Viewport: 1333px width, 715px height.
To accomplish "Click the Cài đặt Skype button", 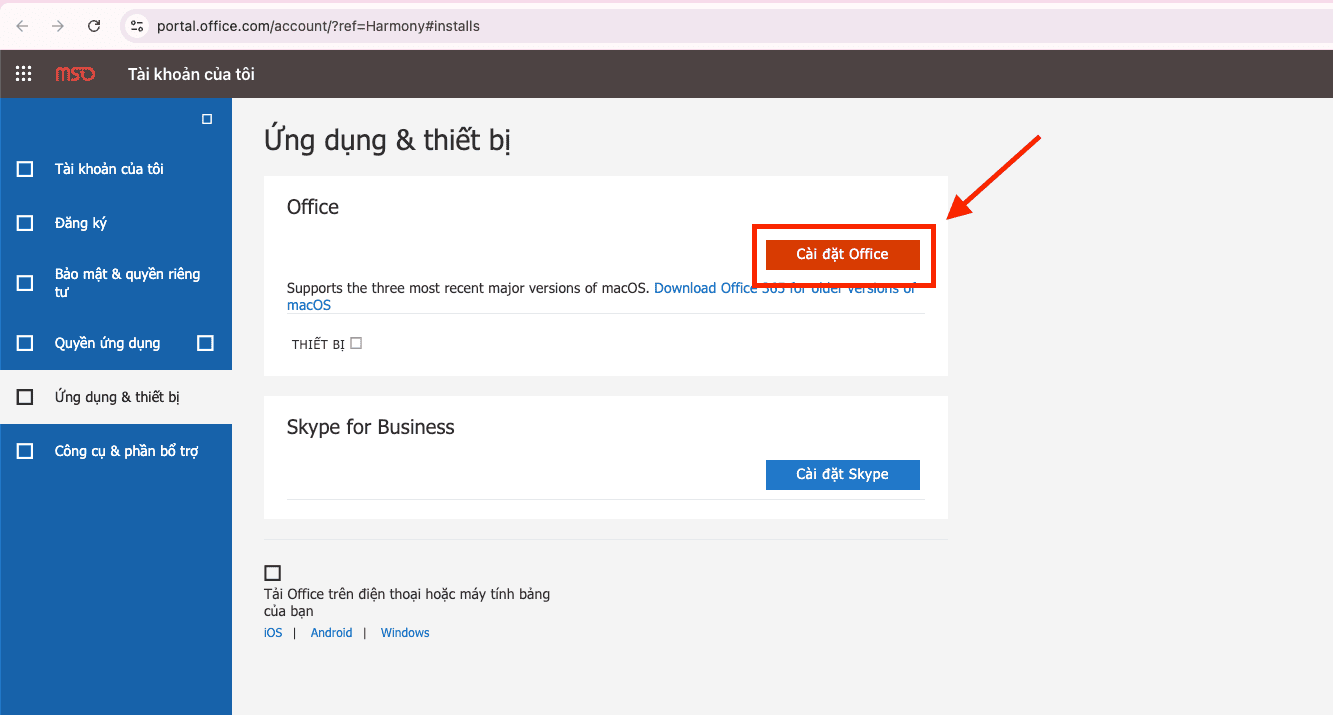I will tap(842, 474).
